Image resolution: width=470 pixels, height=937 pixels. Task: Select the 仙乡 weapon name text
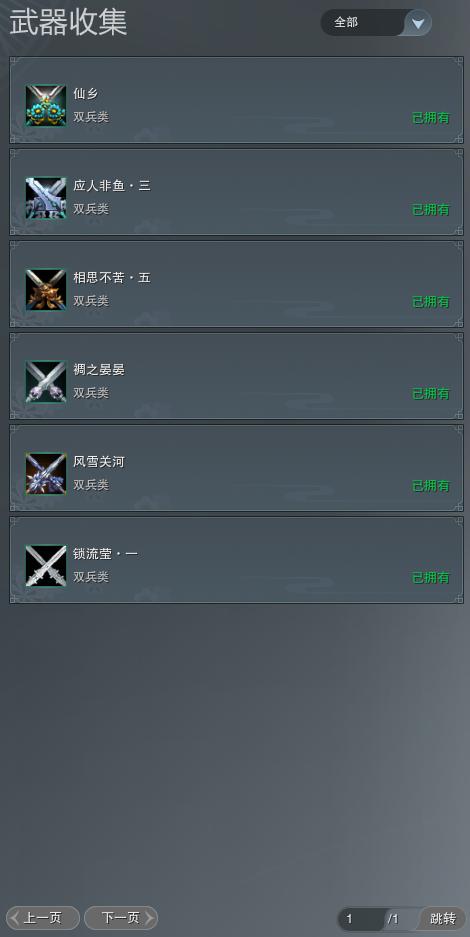tap(85, 94)
